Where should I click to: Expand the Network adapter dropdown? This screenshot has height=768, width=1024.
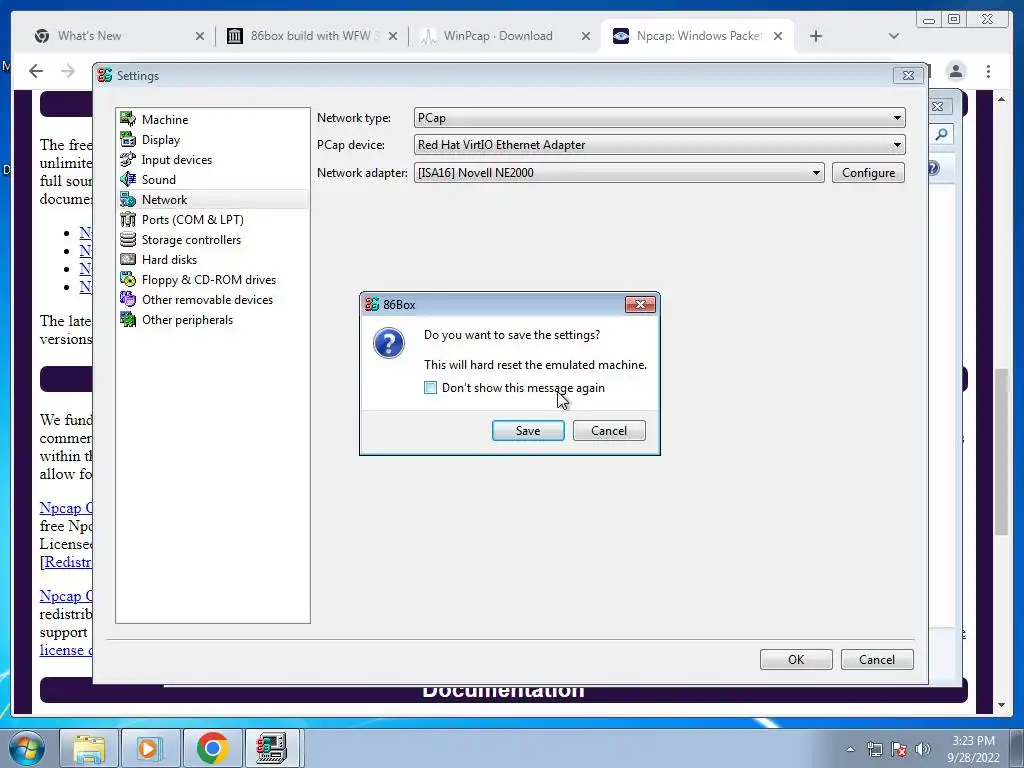[816, 173]
